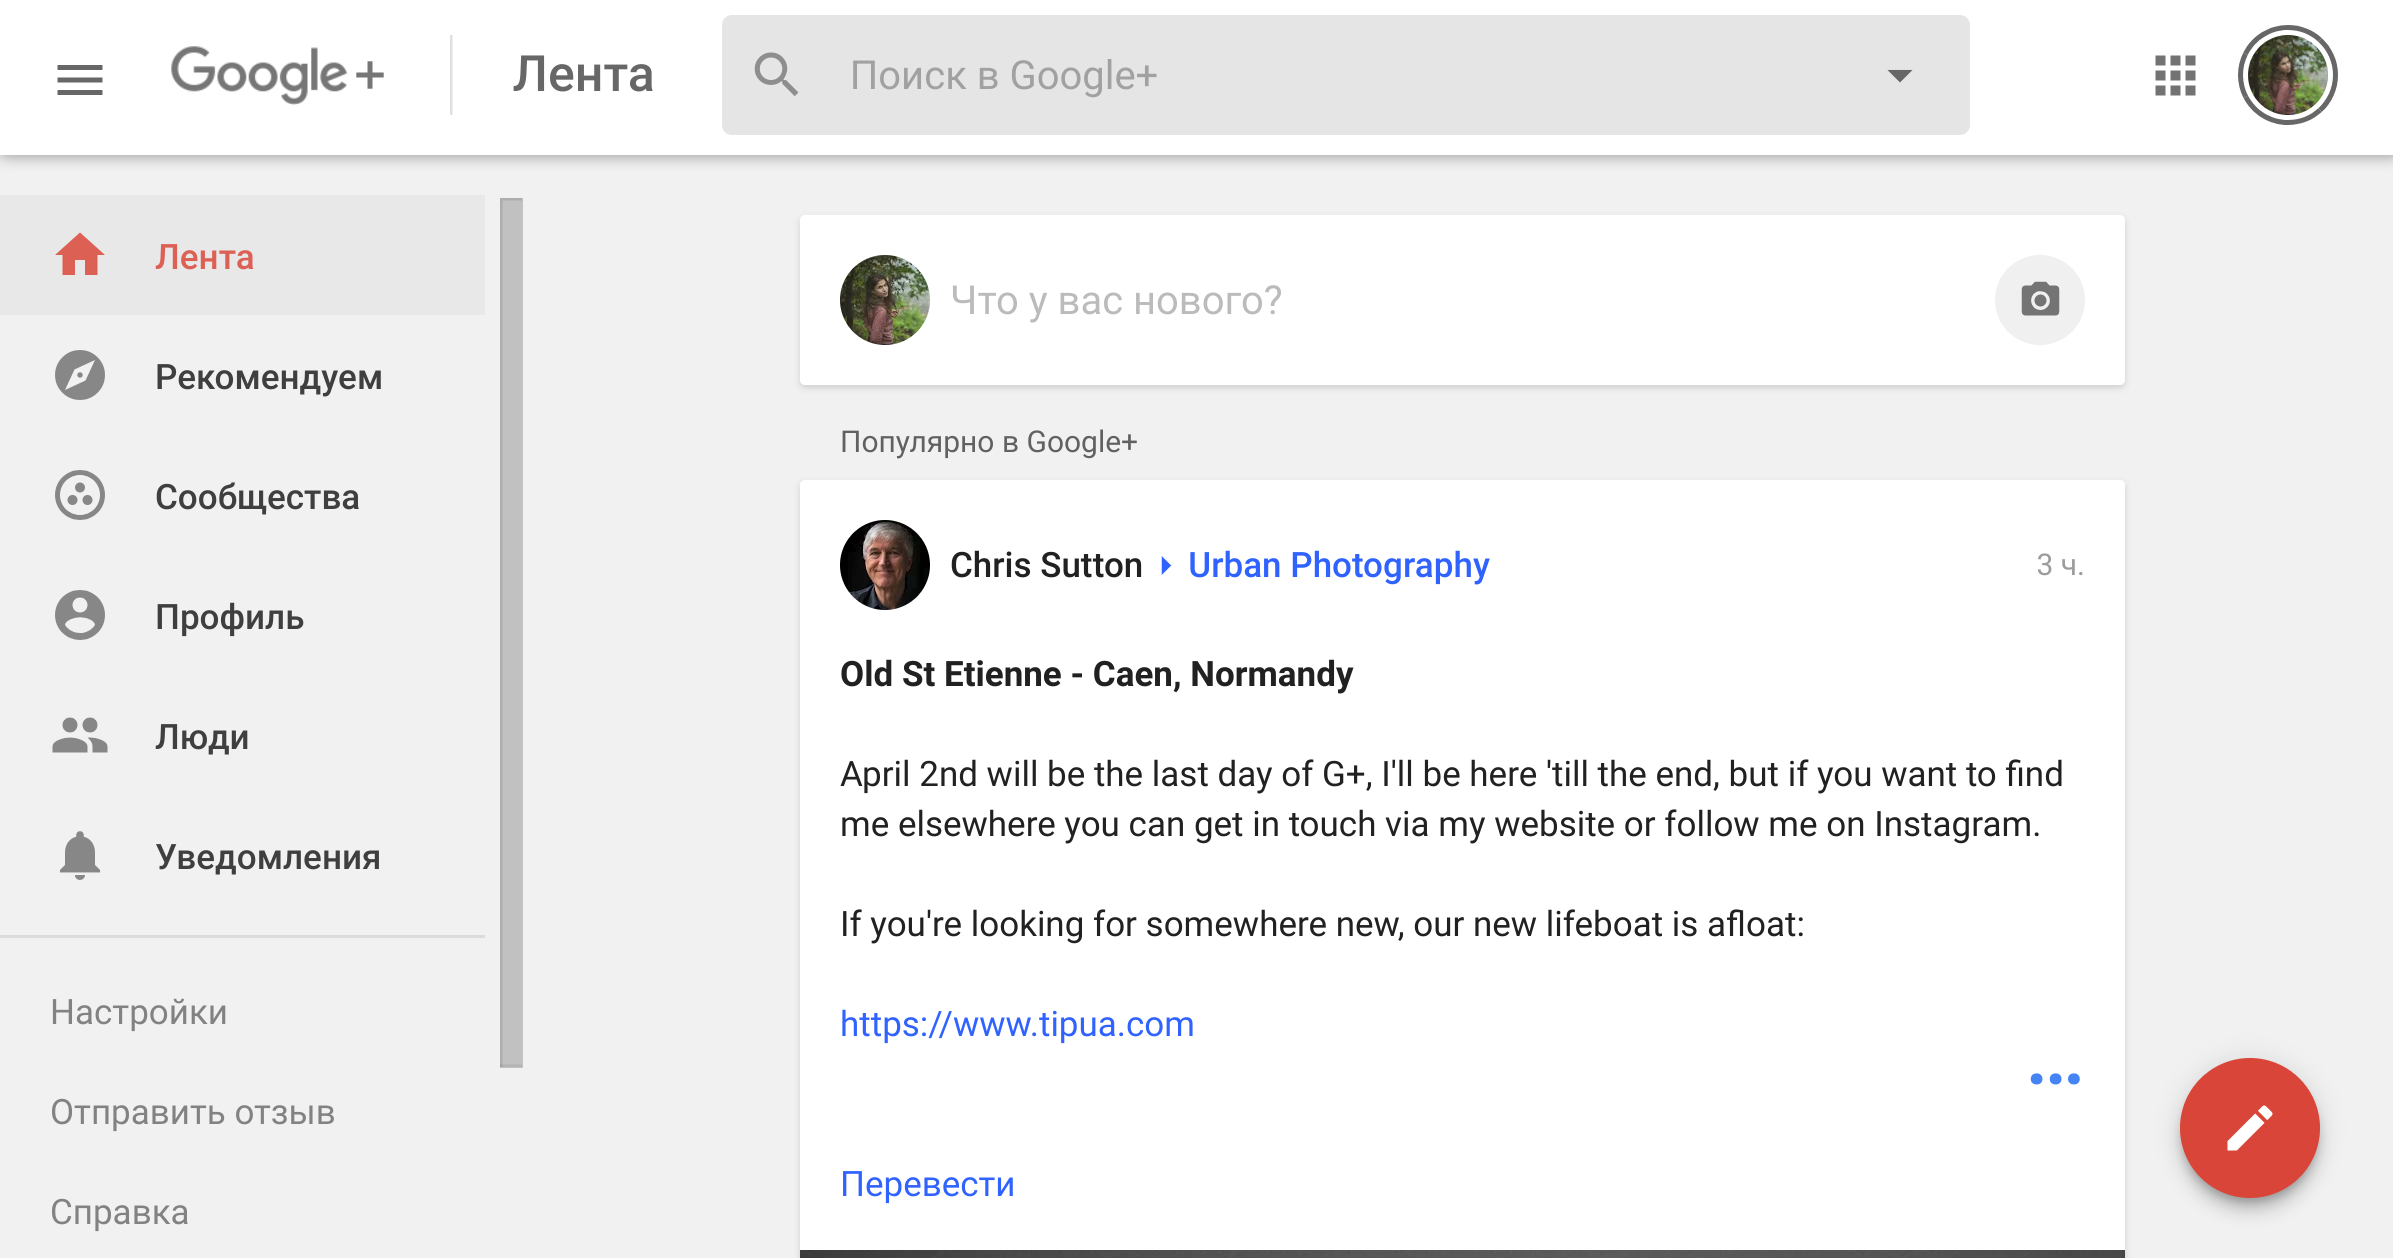Open the hamburger main menu
Image resolution: width=2393 pixels, height=1258 pixels.
click(x=80, y=78)
